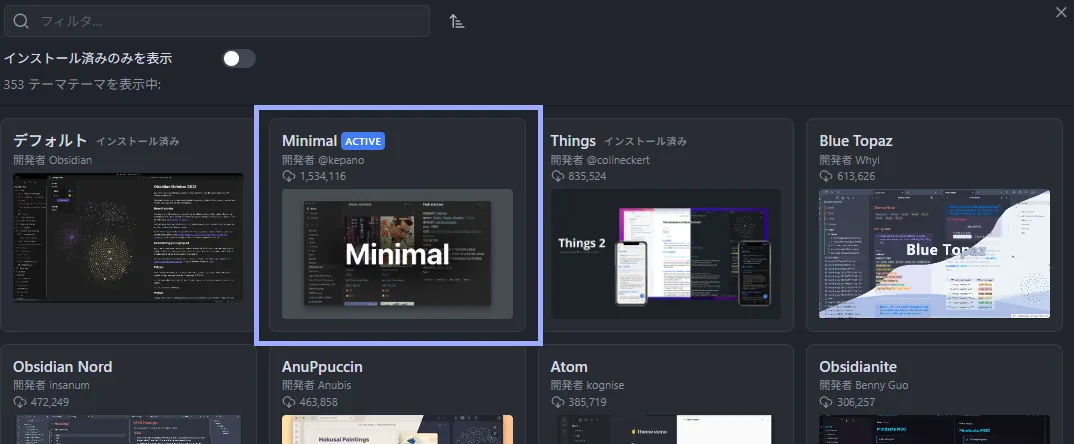Viewport: 1074px width, 444px height.
Task: Open the Things 2 theme preview image
Action: pos(666,254)
